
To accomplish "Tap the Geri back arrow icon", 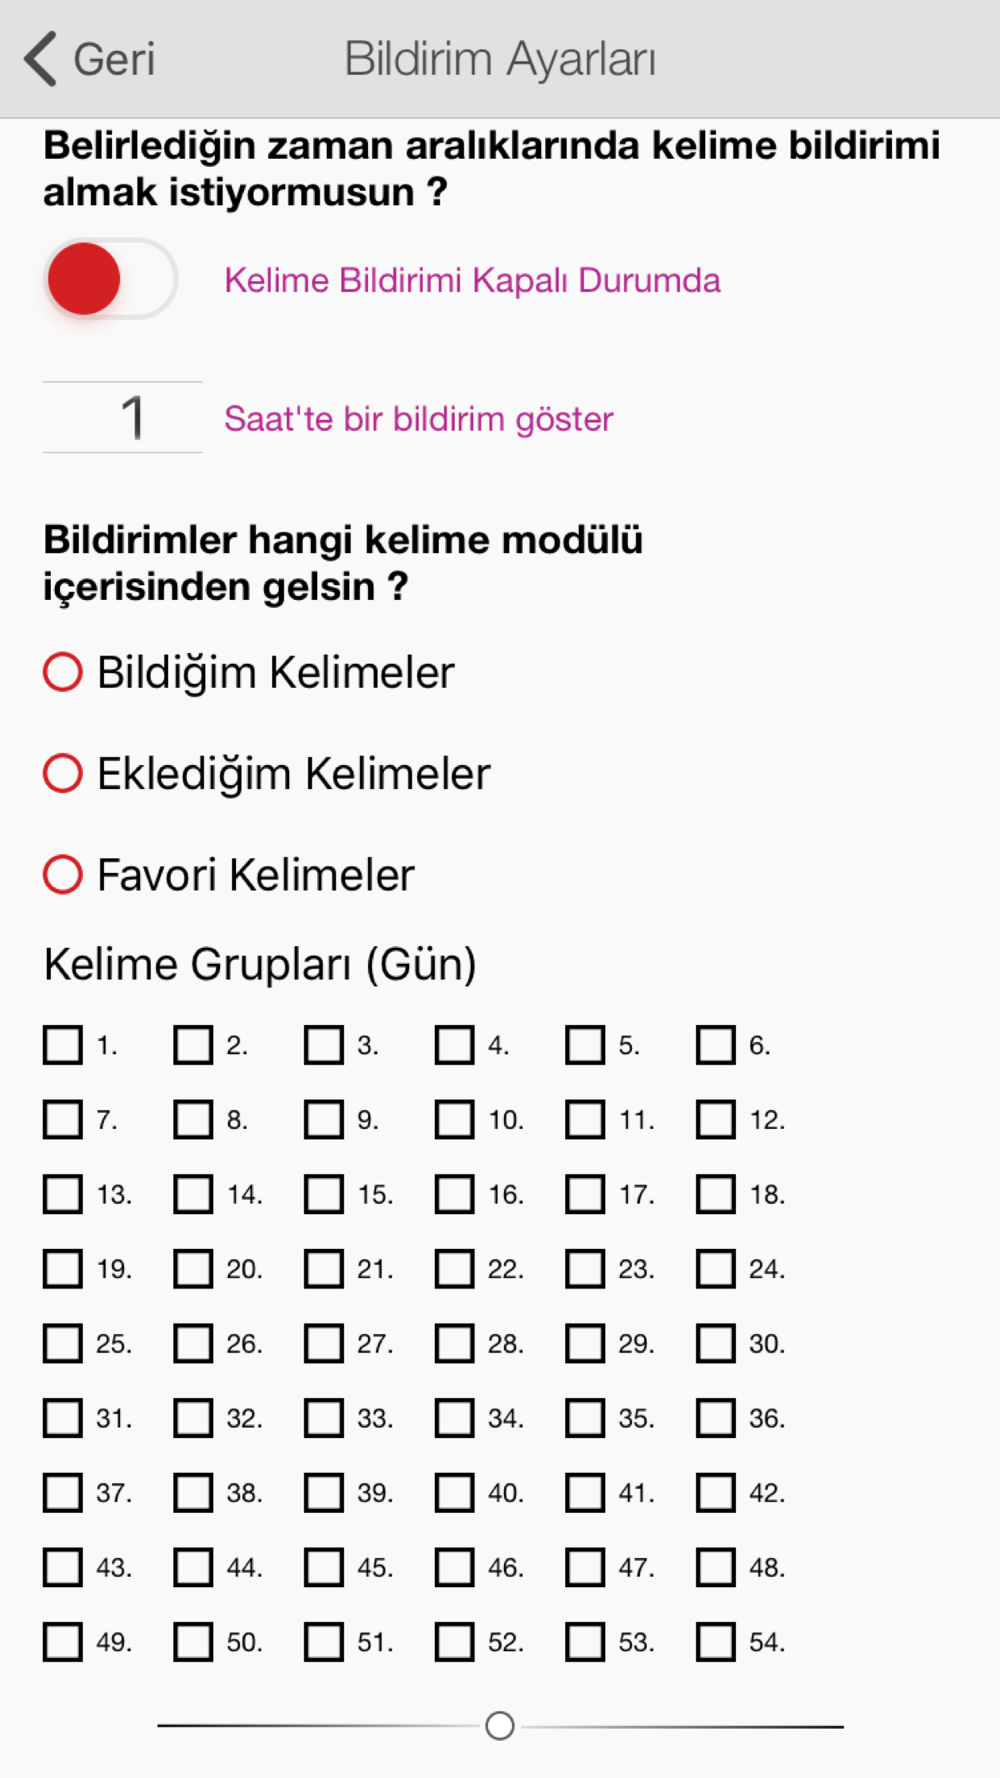I will pos(41,59).
